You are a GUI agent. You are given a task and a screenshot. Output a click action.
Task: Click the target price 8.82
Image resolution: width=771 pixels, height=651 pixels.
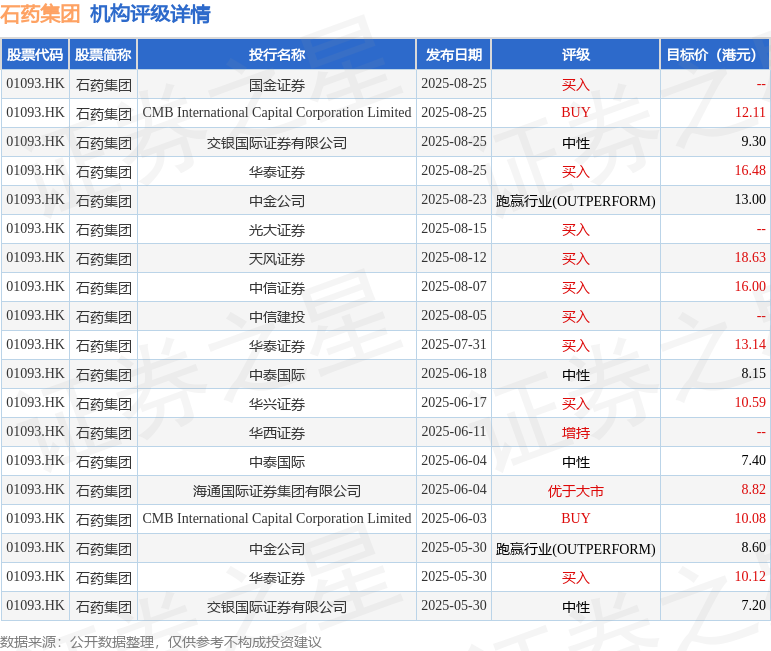tap(754, 490)
